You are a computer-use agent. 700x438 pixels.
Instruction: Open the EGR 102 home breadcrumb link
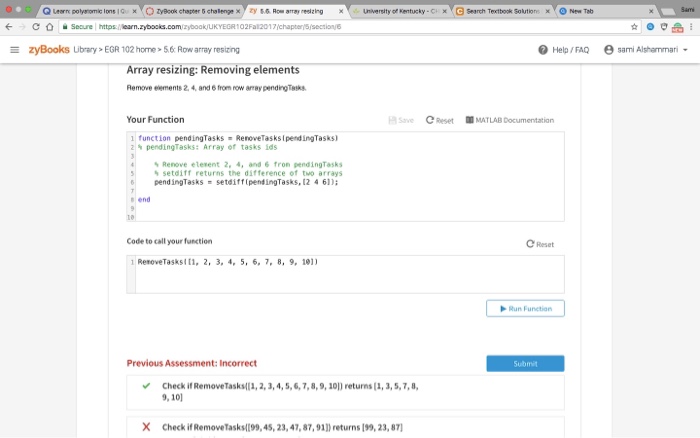(x=130, y=50)
